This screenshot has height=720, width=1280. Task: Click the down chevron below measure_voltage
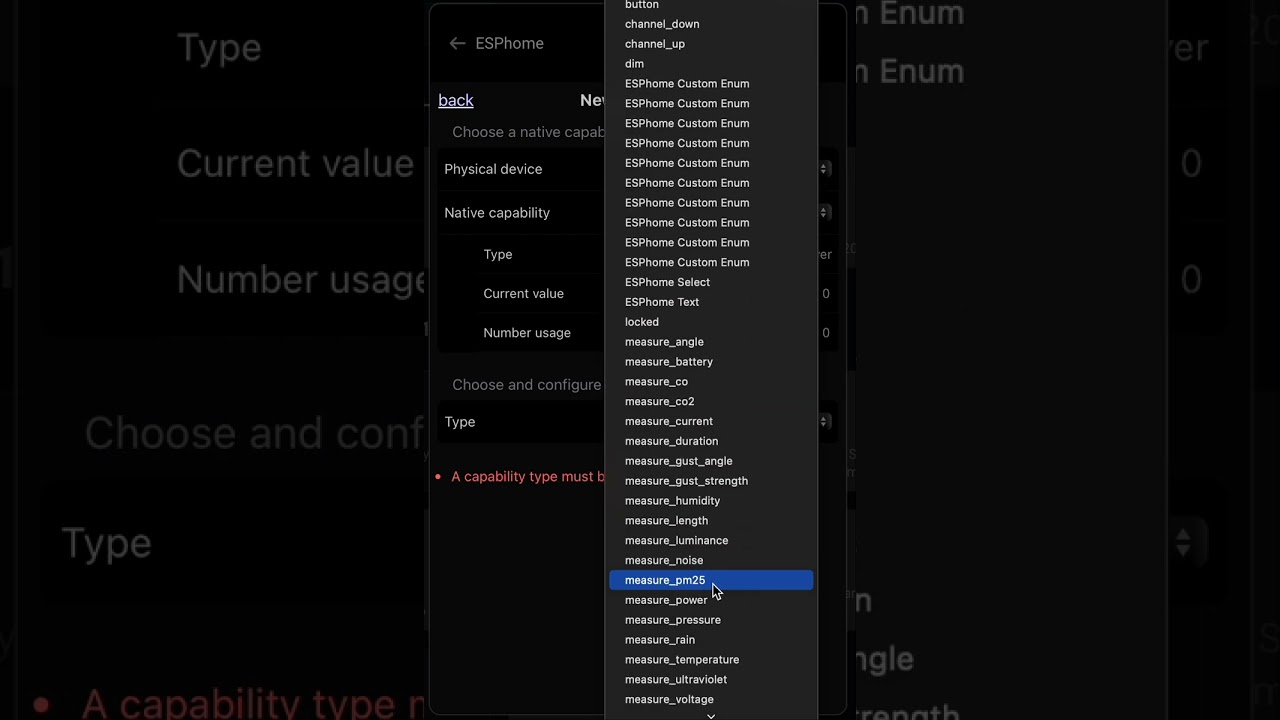click(x=711, y=715)
